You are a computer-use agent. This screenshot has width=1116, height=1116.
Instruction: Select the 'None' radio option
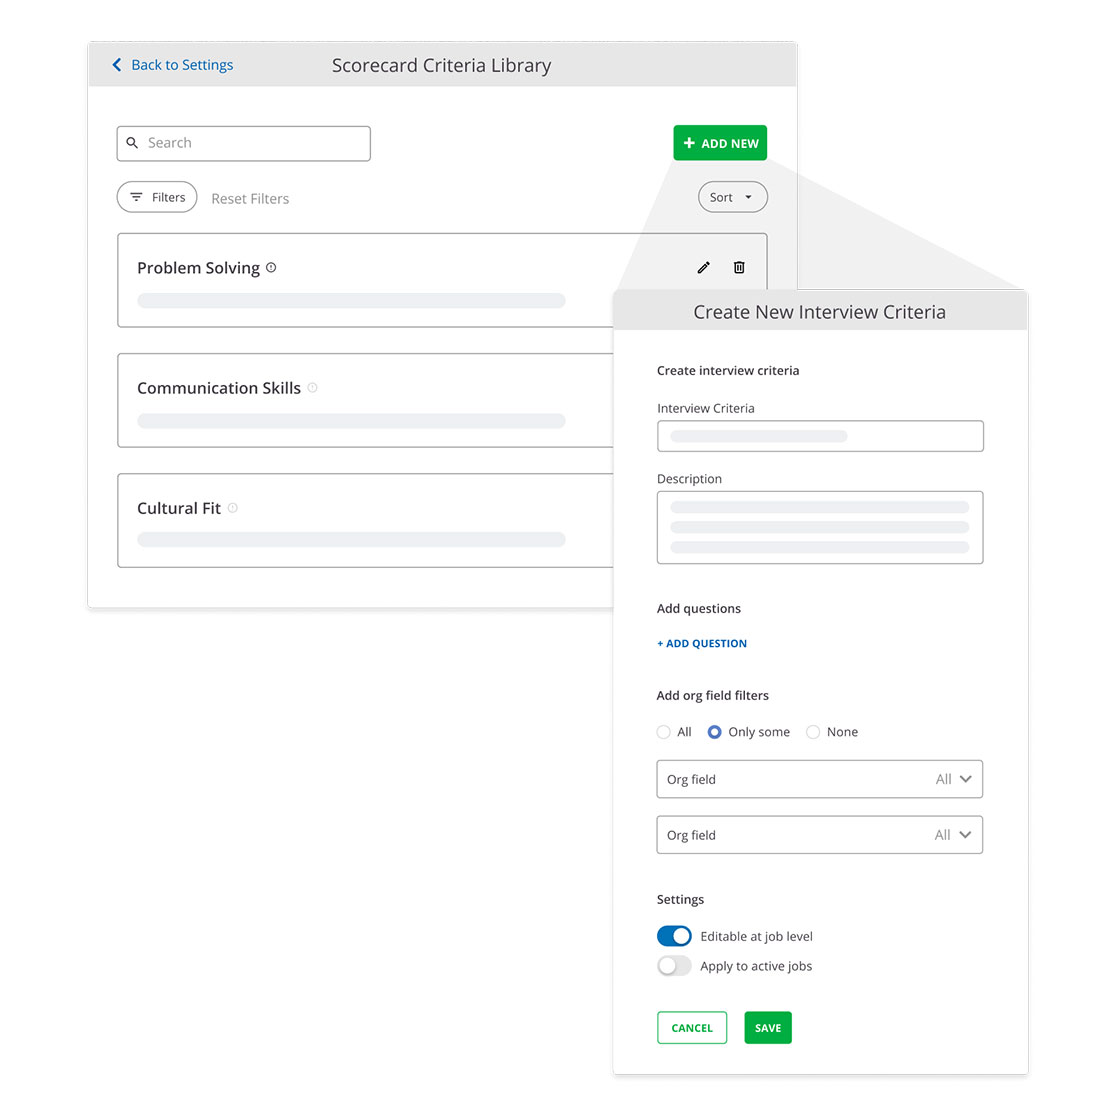[x=813, y=732]
